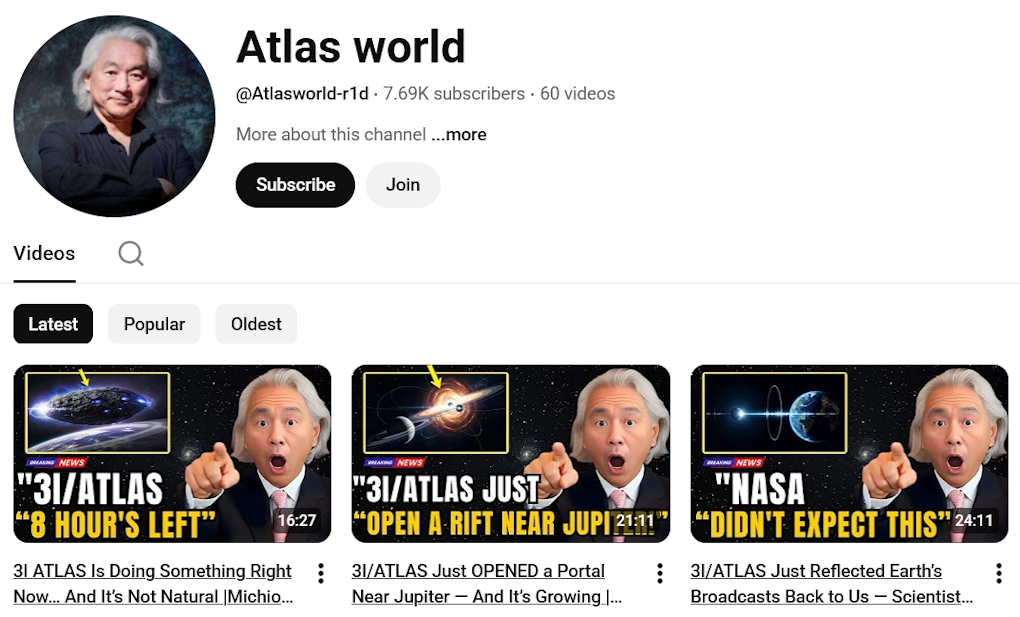1020x617 pixels.
Task: Click the Atlas world channel name heading
Action: (351, 47)
